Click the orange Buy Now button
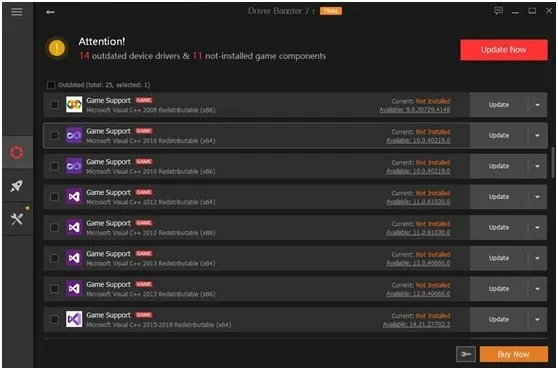The height and width of the screenshot is (370, 558). pyautogui.click(x=514, y=354)
